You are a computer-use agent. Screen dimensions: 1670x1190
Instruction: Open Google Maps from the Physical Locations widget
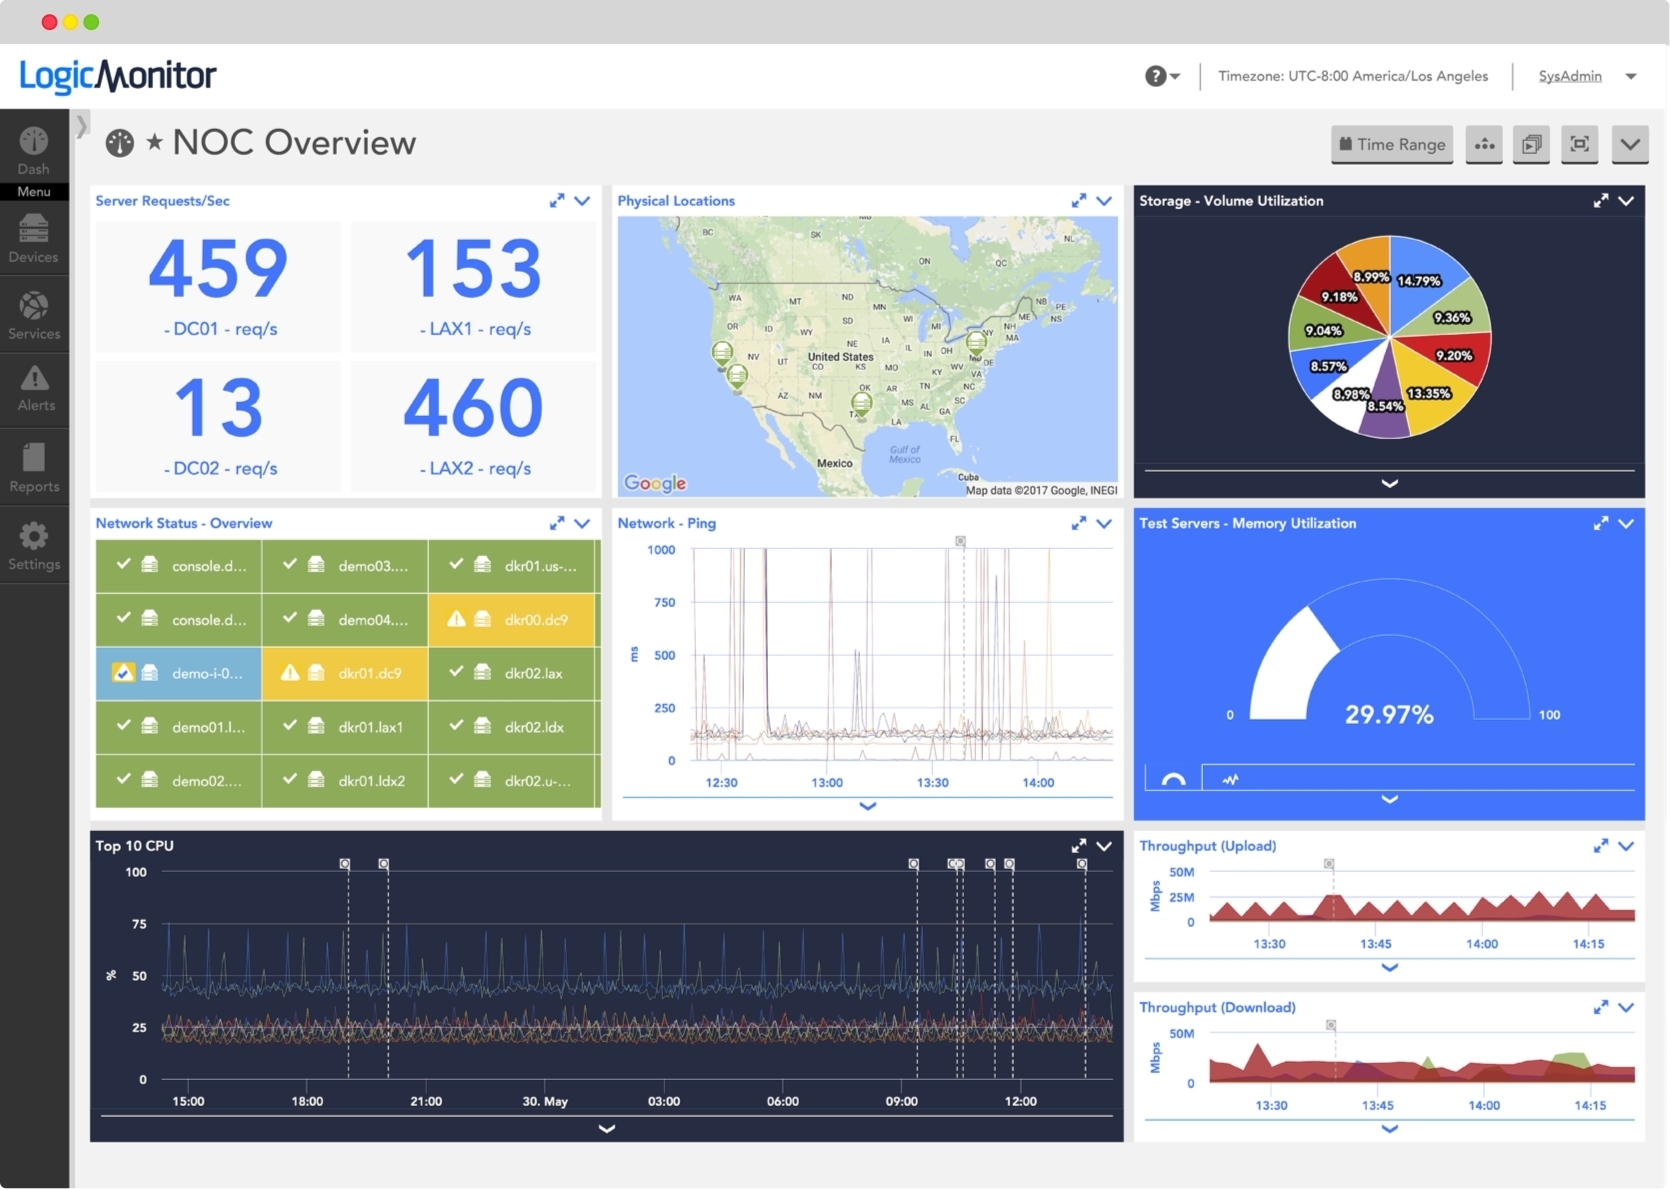(654, 483)
